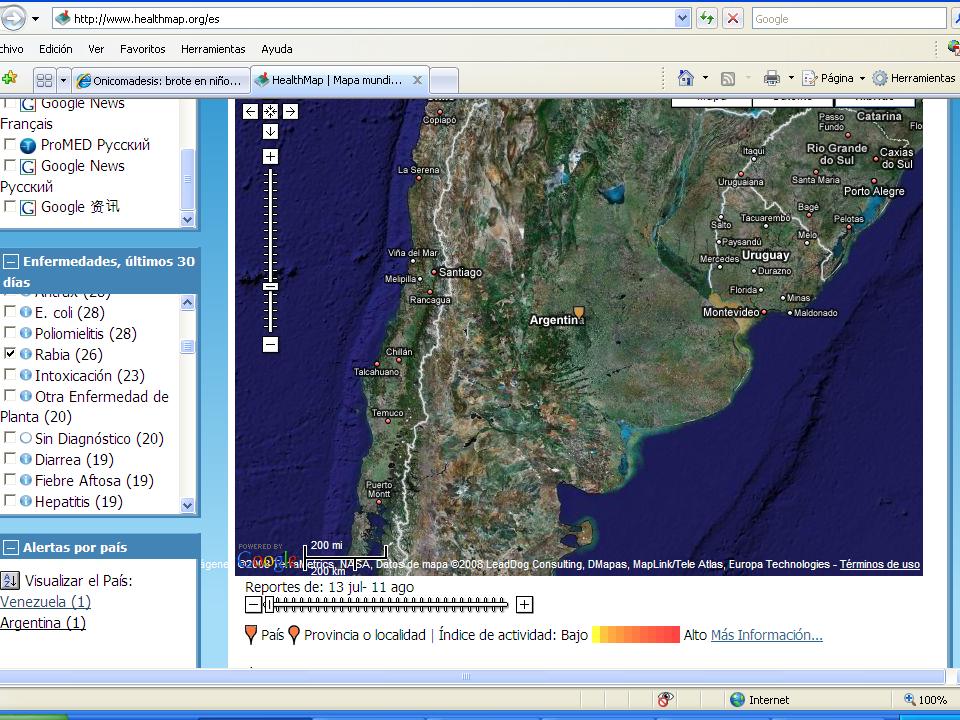The height and width of the screenshot is (720, 960).
Task: Open the Más Información link
Action: coord(766,635)
